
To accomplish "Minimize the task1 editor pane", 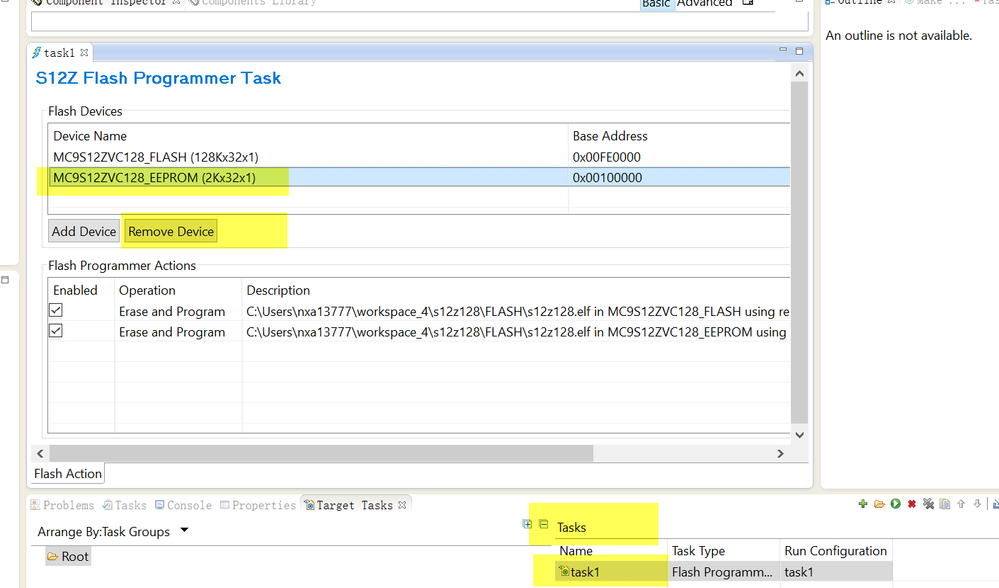I will click(783, 50).
